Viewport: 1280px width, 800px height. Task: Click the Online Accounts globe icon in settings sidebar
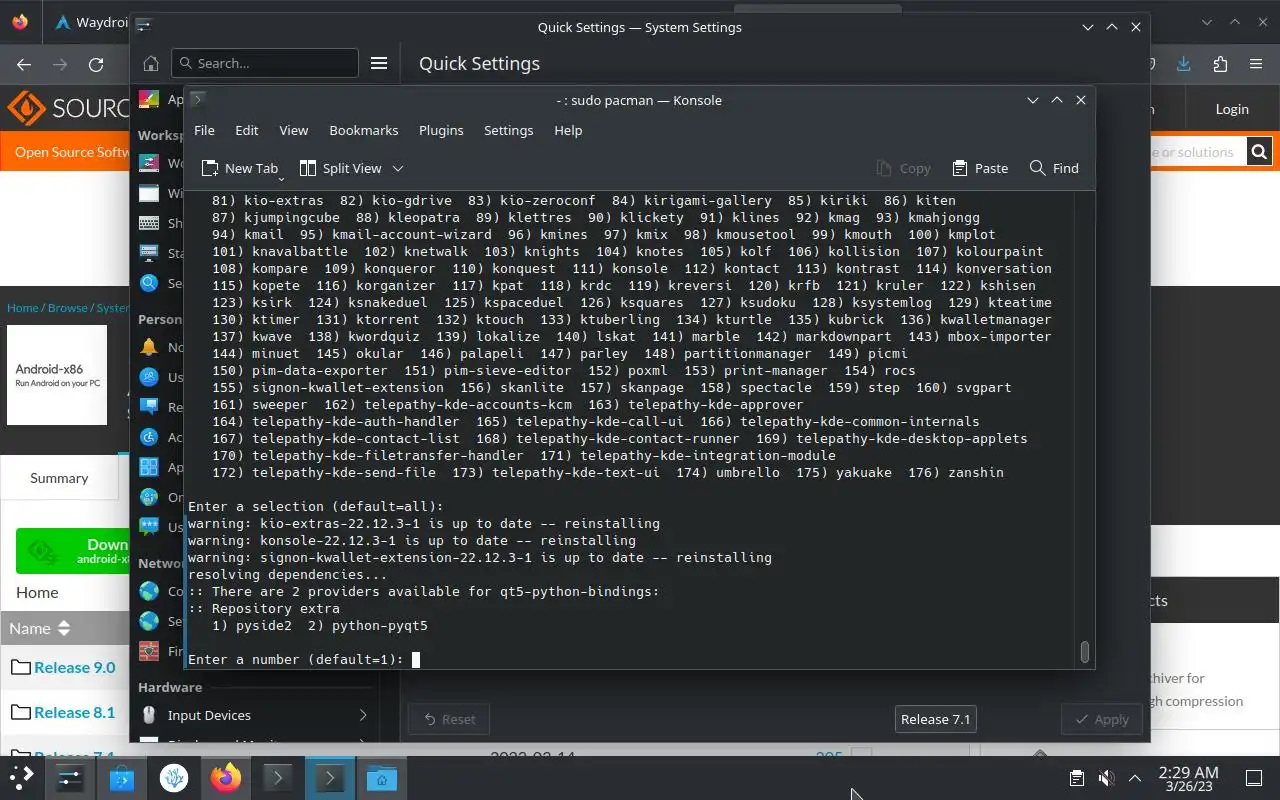click(x=149, y=497)
